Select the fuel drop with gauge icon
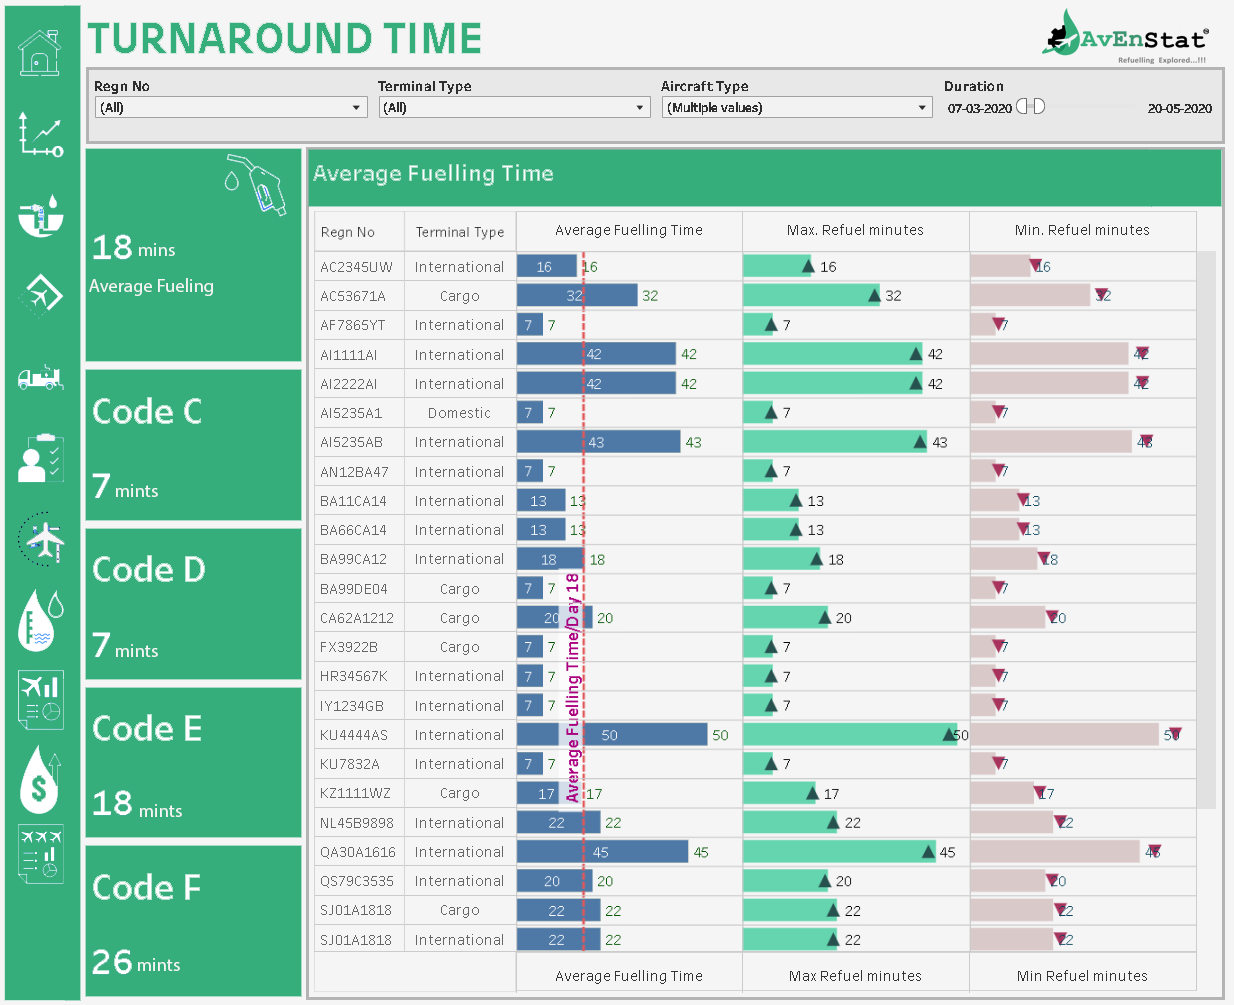 [40, 620]
